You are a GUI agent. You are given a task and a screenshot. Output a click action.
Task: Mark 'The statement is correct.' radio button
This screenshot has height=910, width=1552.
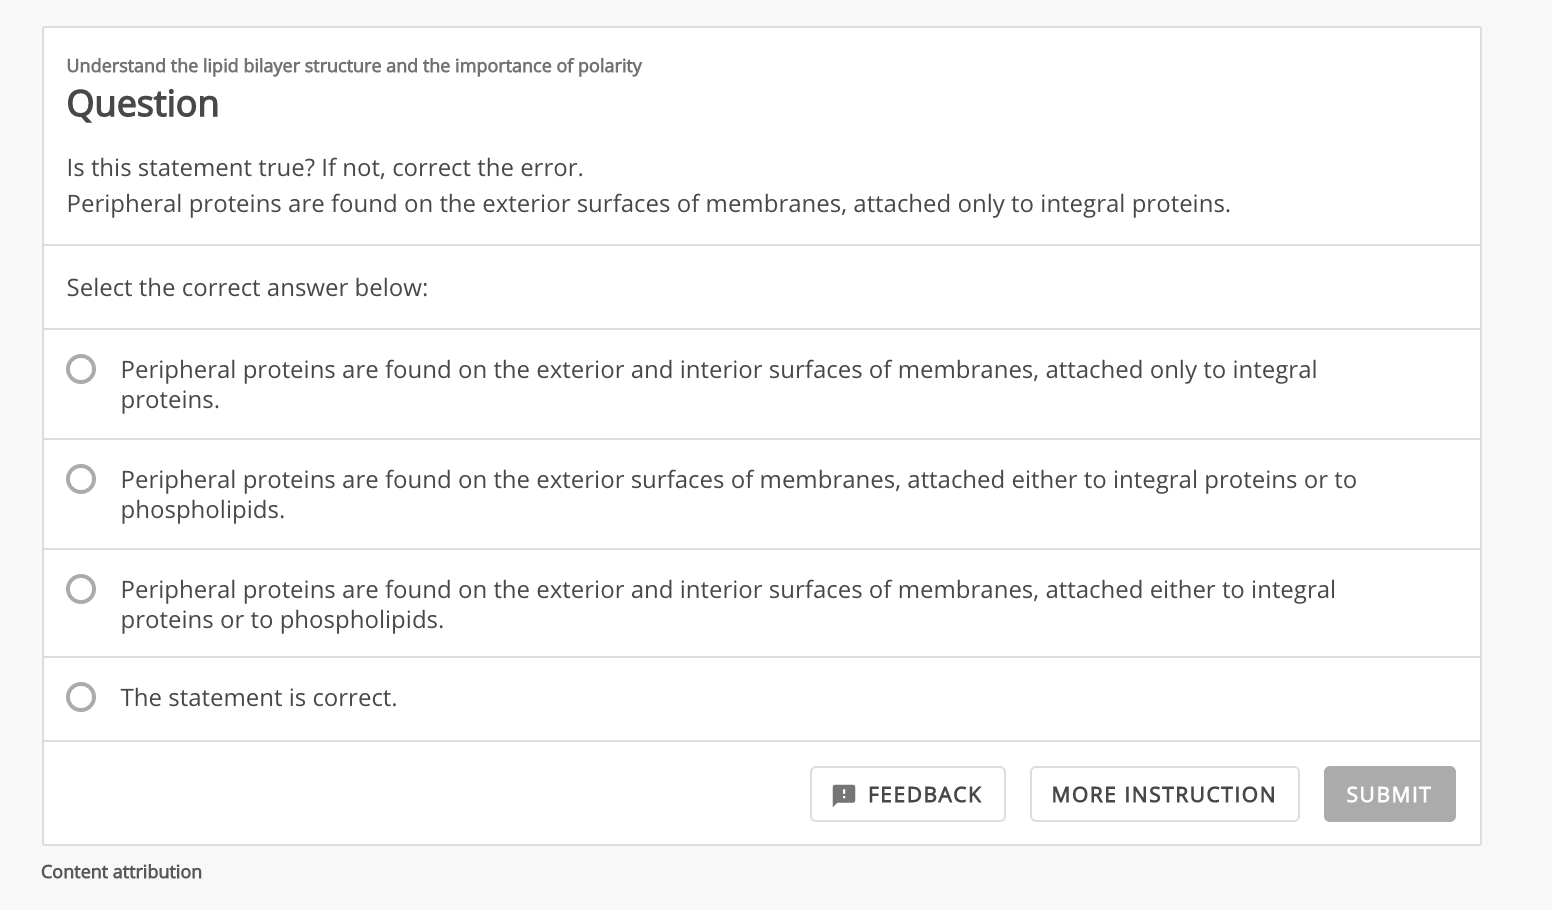coord(81,697)
